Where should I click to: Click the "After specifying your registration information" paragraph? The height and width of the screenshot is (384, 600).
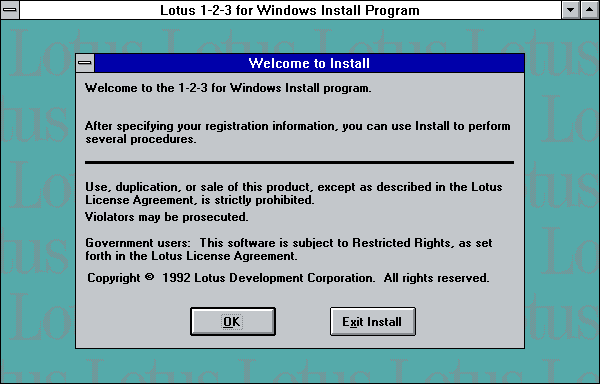pos(298,133)
